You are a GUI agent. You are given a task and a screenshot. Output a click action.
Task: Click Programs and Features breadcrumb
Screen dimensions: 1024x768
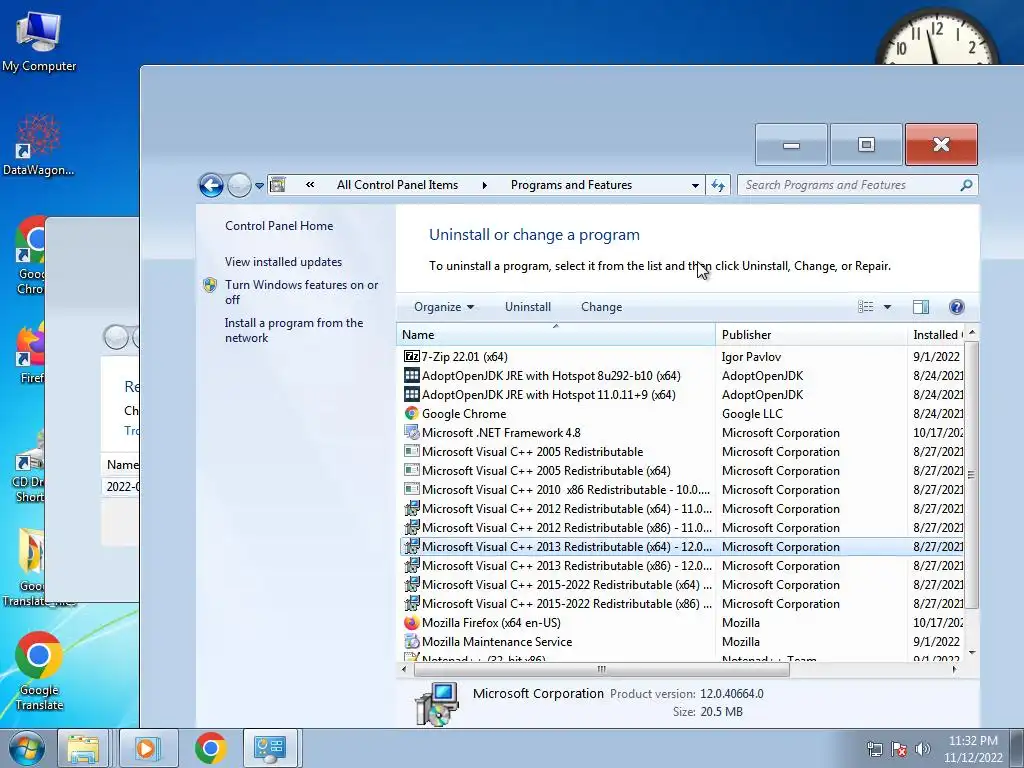pyautogui.click(x=571, y=185)
